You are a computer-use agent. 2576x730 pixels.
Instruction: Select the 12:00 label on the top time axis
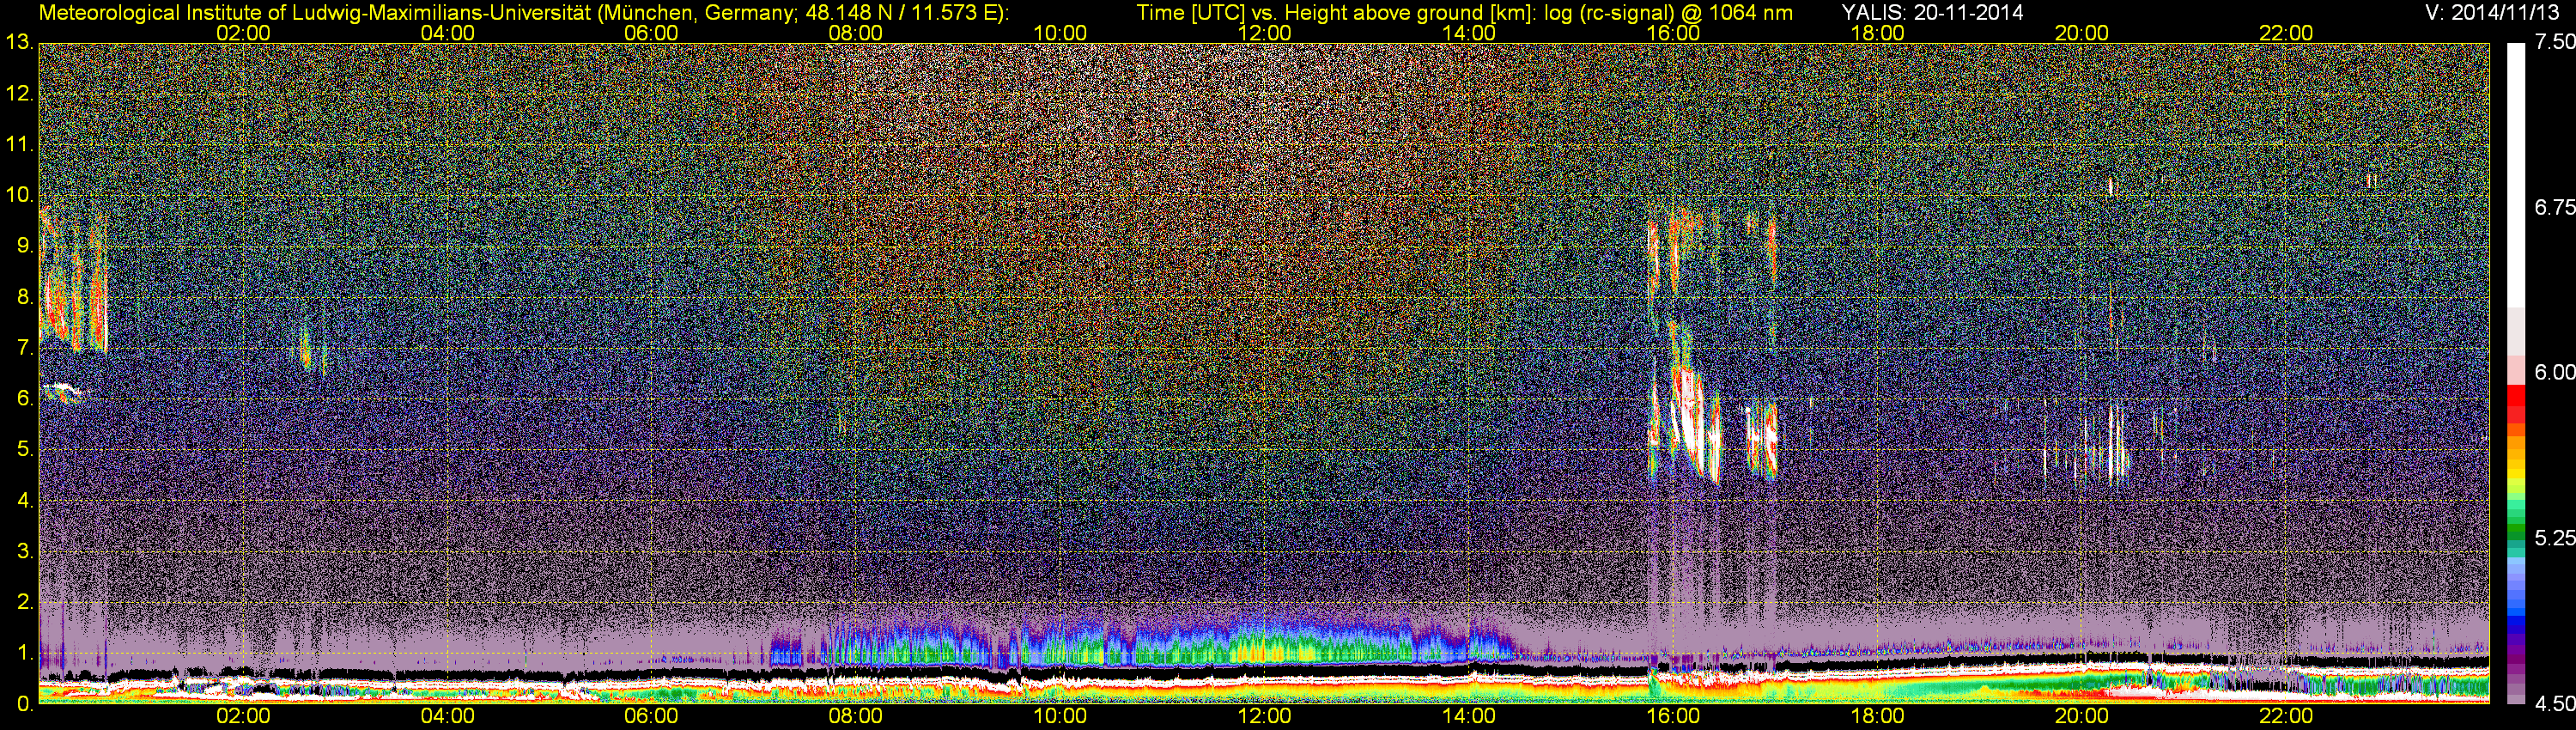pos(1264,33)
